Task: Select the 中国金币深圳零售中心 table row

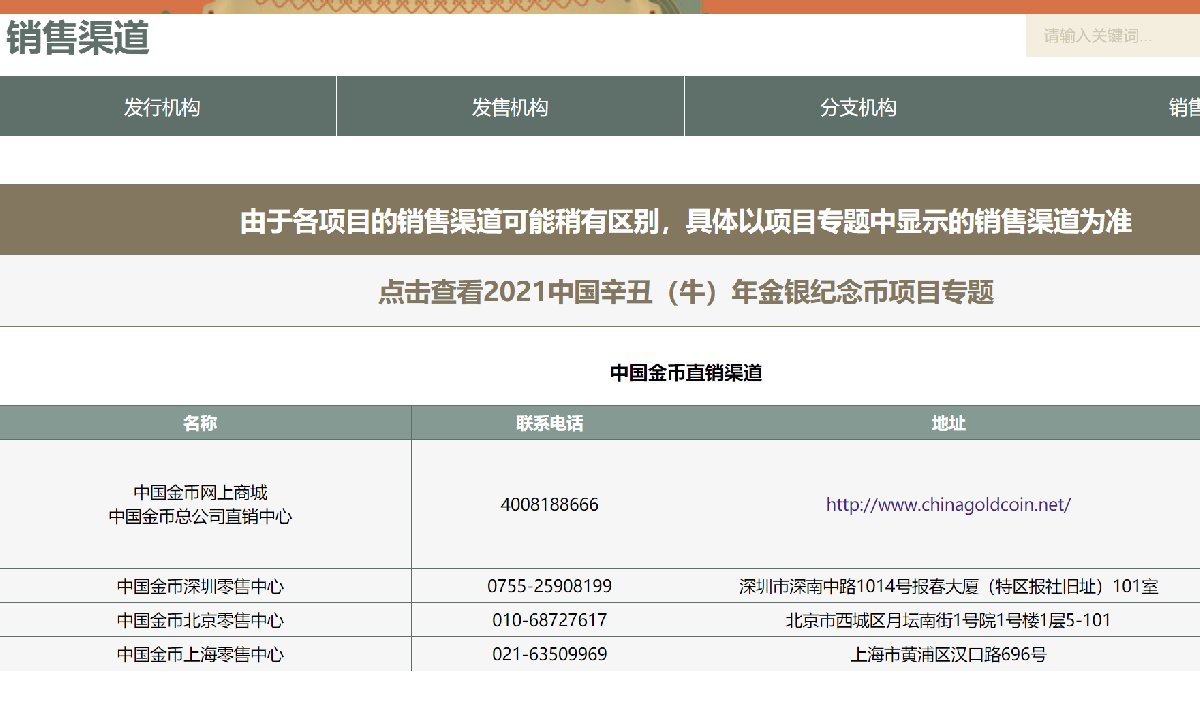Action: [200, 586]
